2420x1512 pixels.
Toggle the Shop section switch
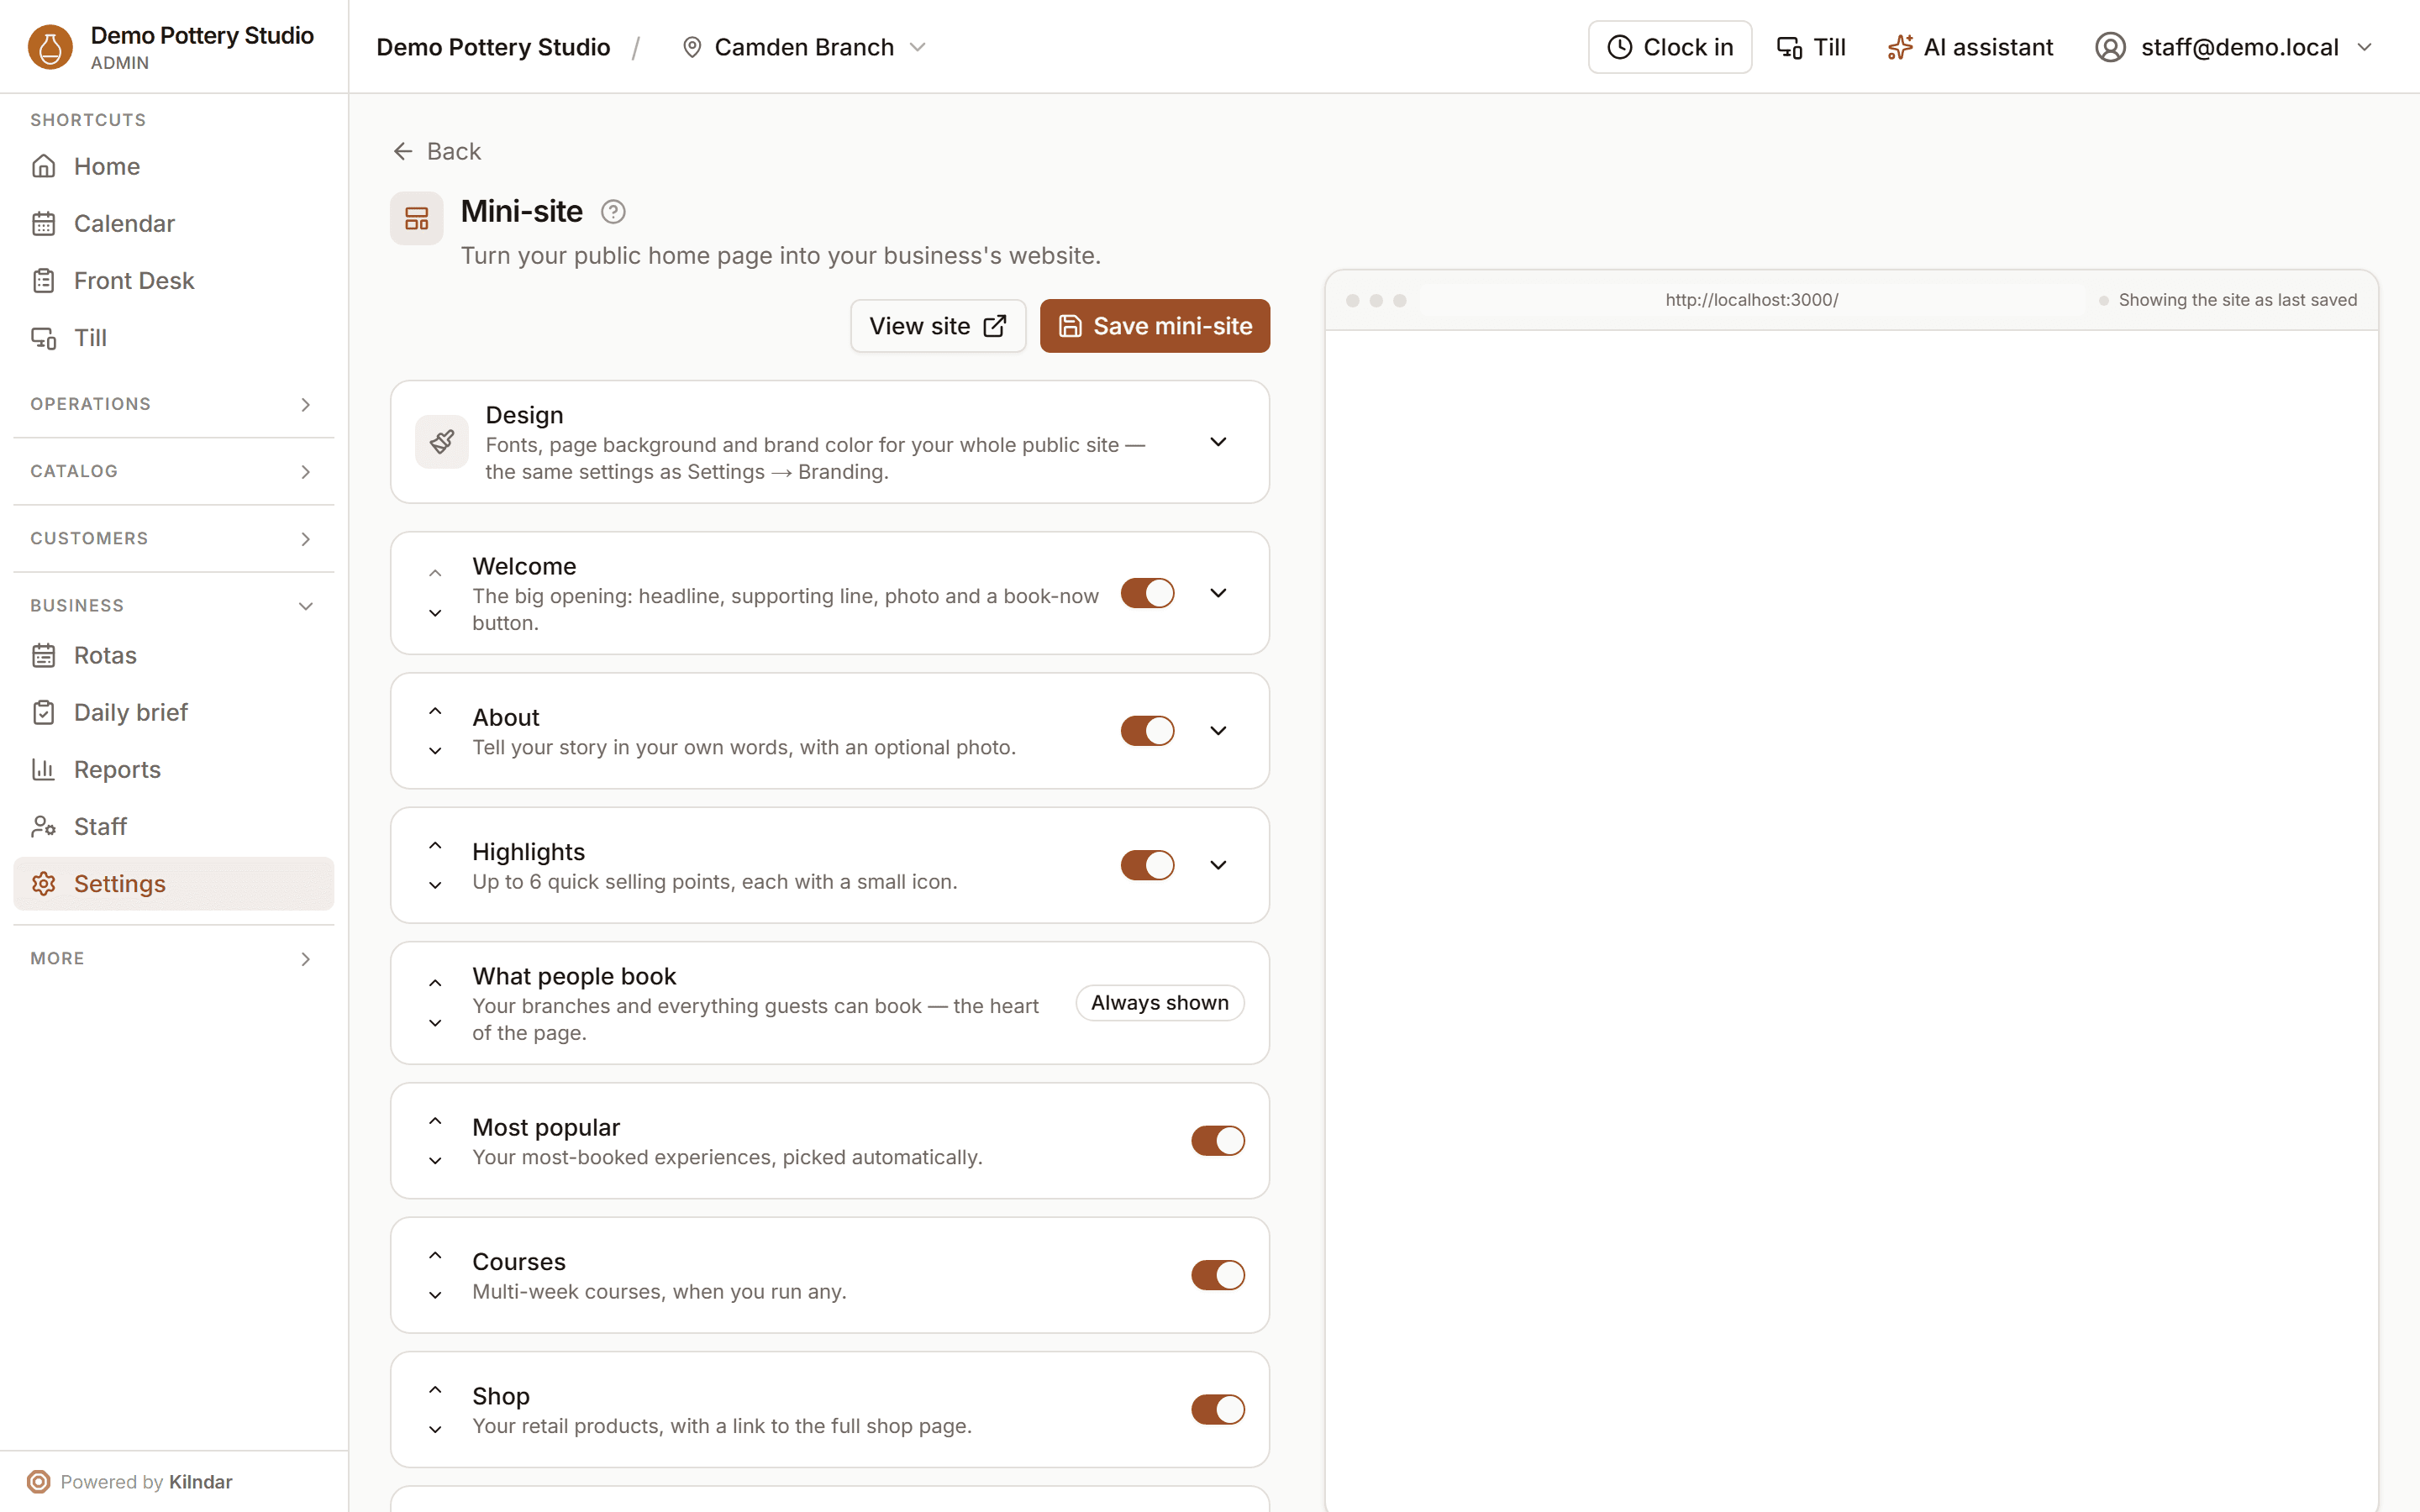pos(1218,1410)
